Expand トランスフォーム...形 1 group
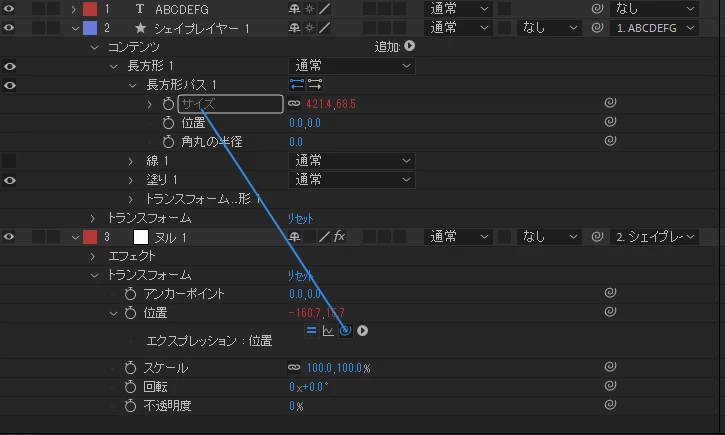 pyautogui.click(x=130, y=199)
